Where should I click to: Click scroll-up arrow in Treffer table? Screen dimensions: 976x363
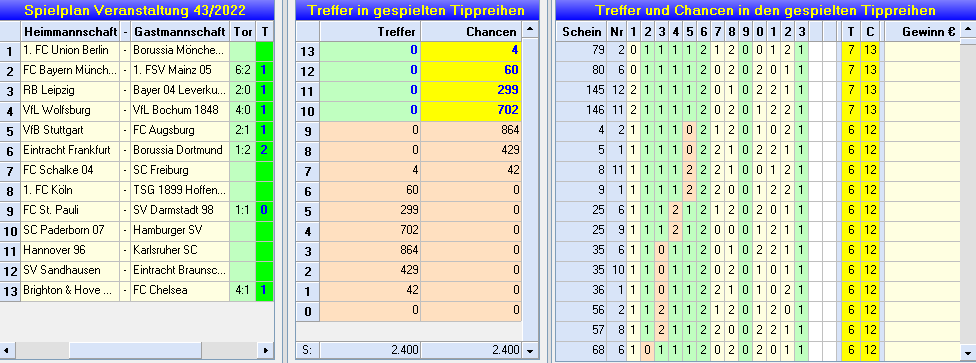click(530, 29)
